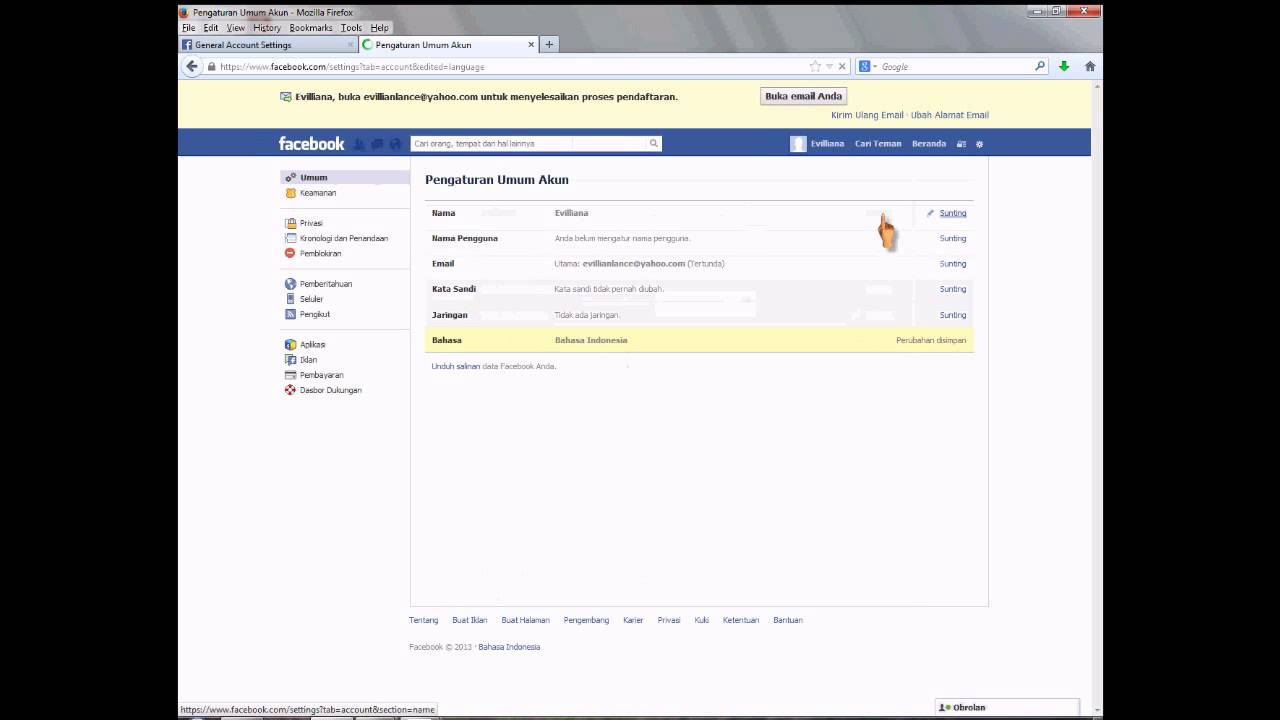Open Cari Teman in top bar
This screenshot has width=1280, height=720.
click(878, 144)
